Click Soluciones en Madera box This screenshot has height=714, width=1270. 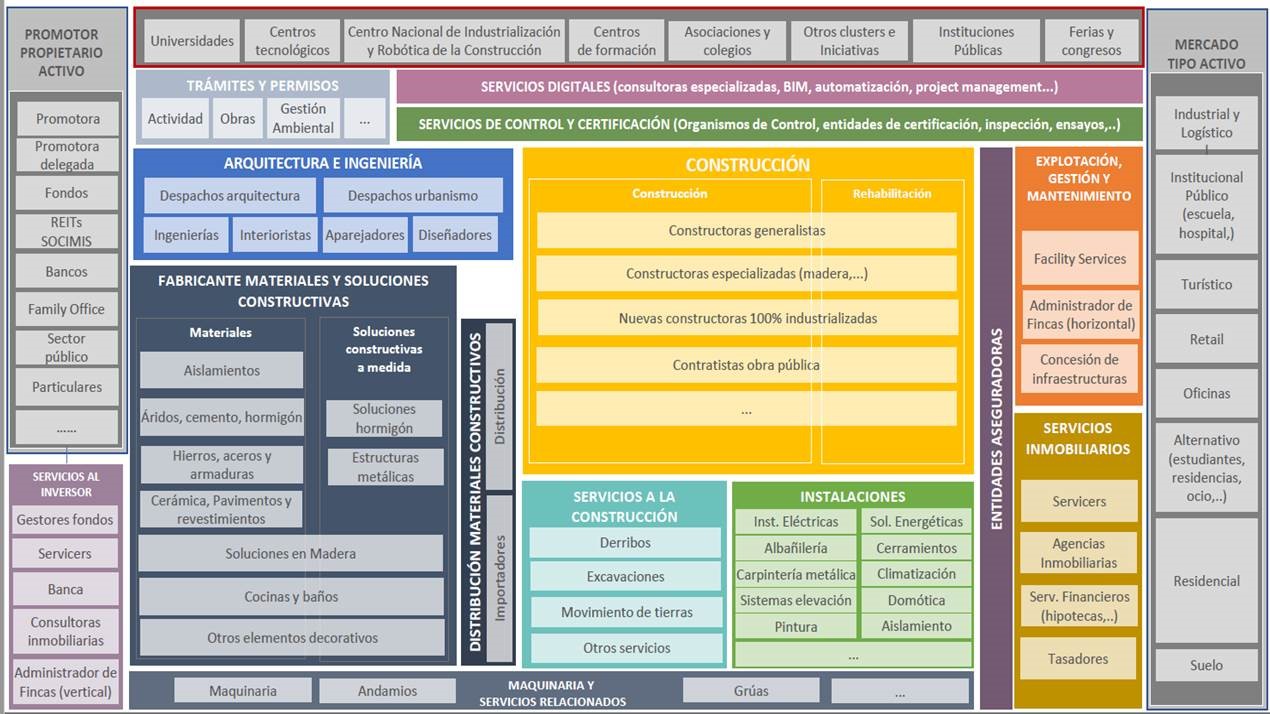click(290, 553)
